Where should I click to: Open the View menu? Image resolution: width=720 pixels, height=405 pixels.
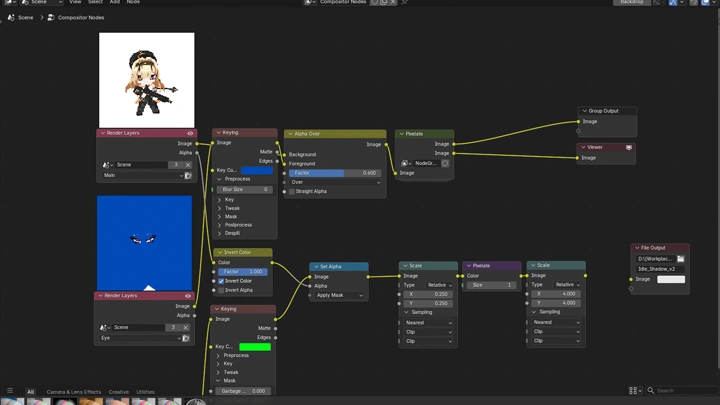click(75, 2)
